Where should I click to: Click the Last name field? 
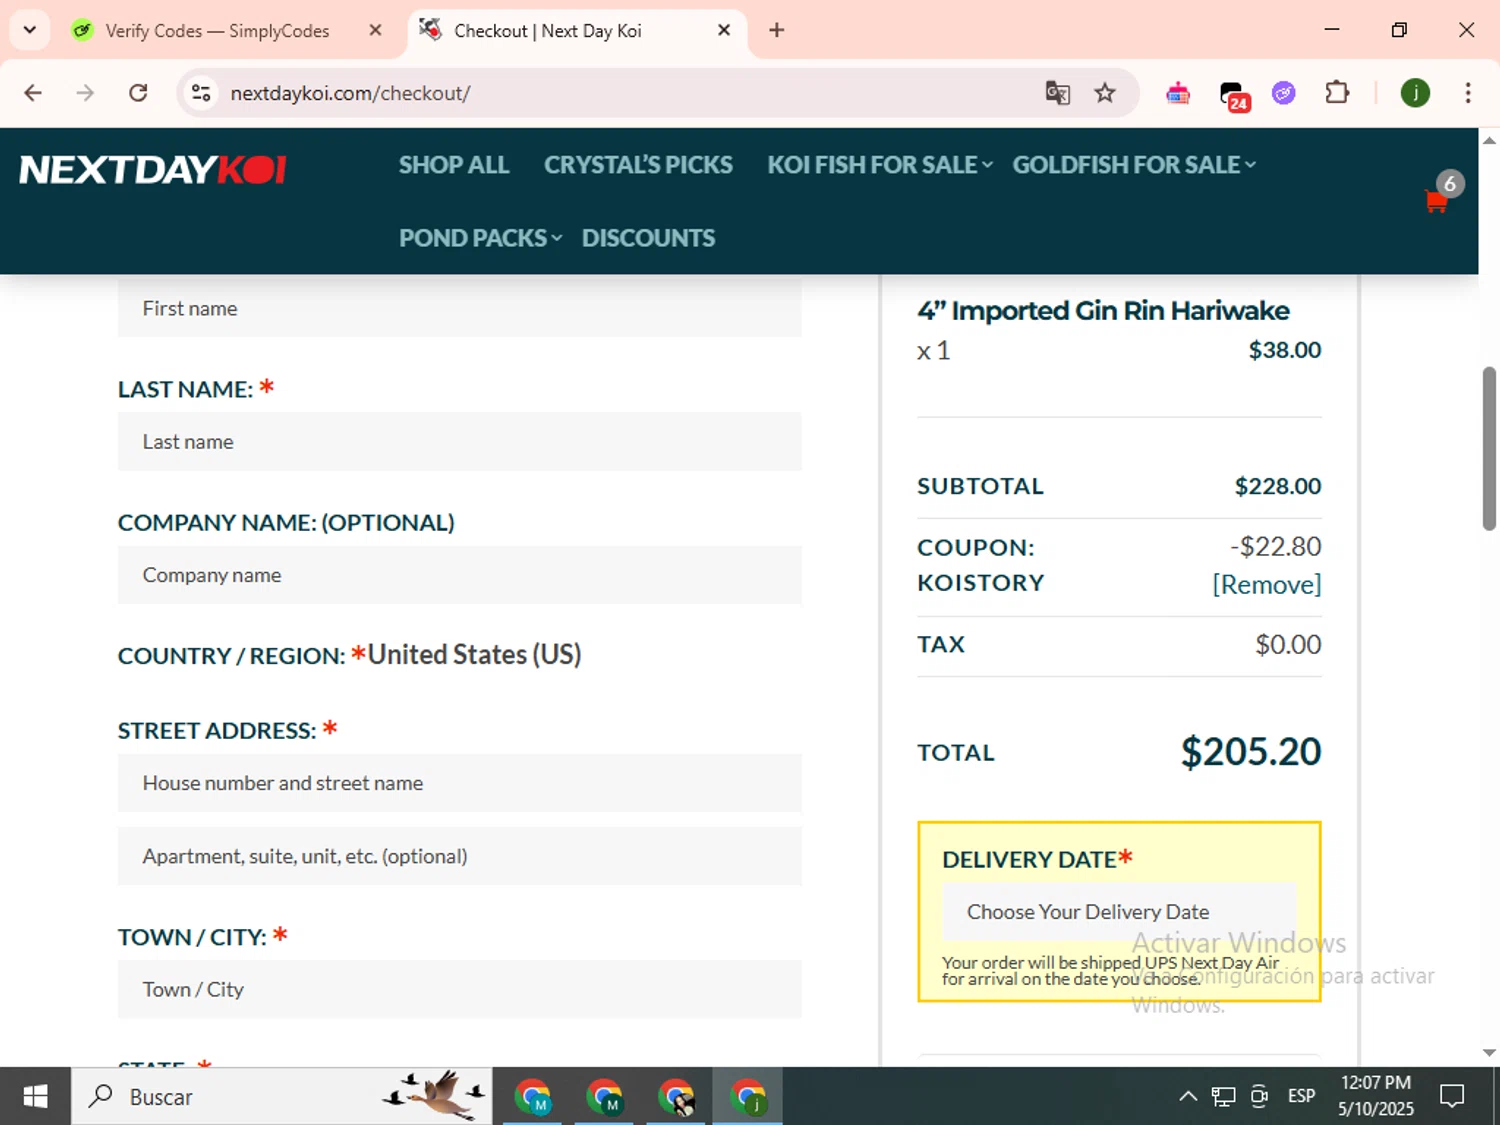click(x=459, y=441)
